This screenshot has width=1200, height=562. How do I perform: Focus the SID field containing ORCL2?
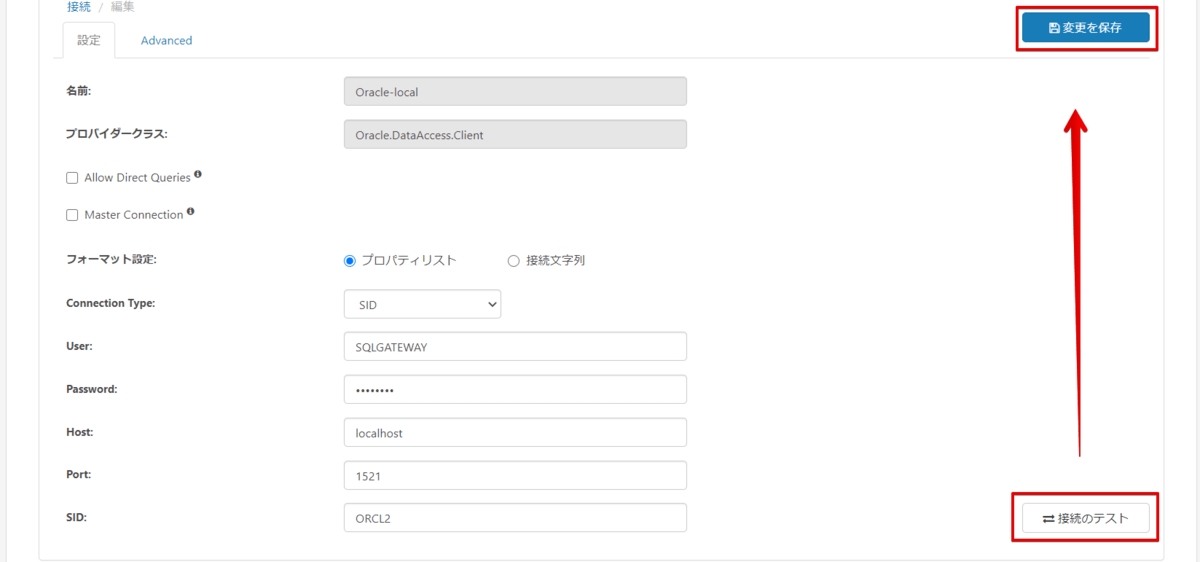(515, 517)
